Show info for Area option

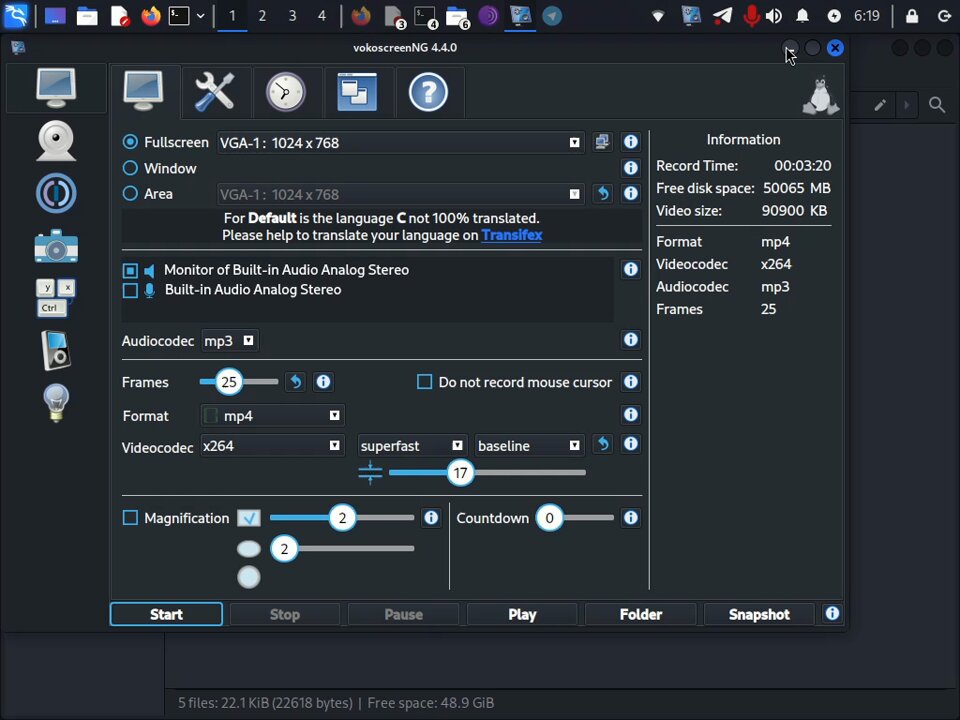pyautogui.click(x=631, y=193)
